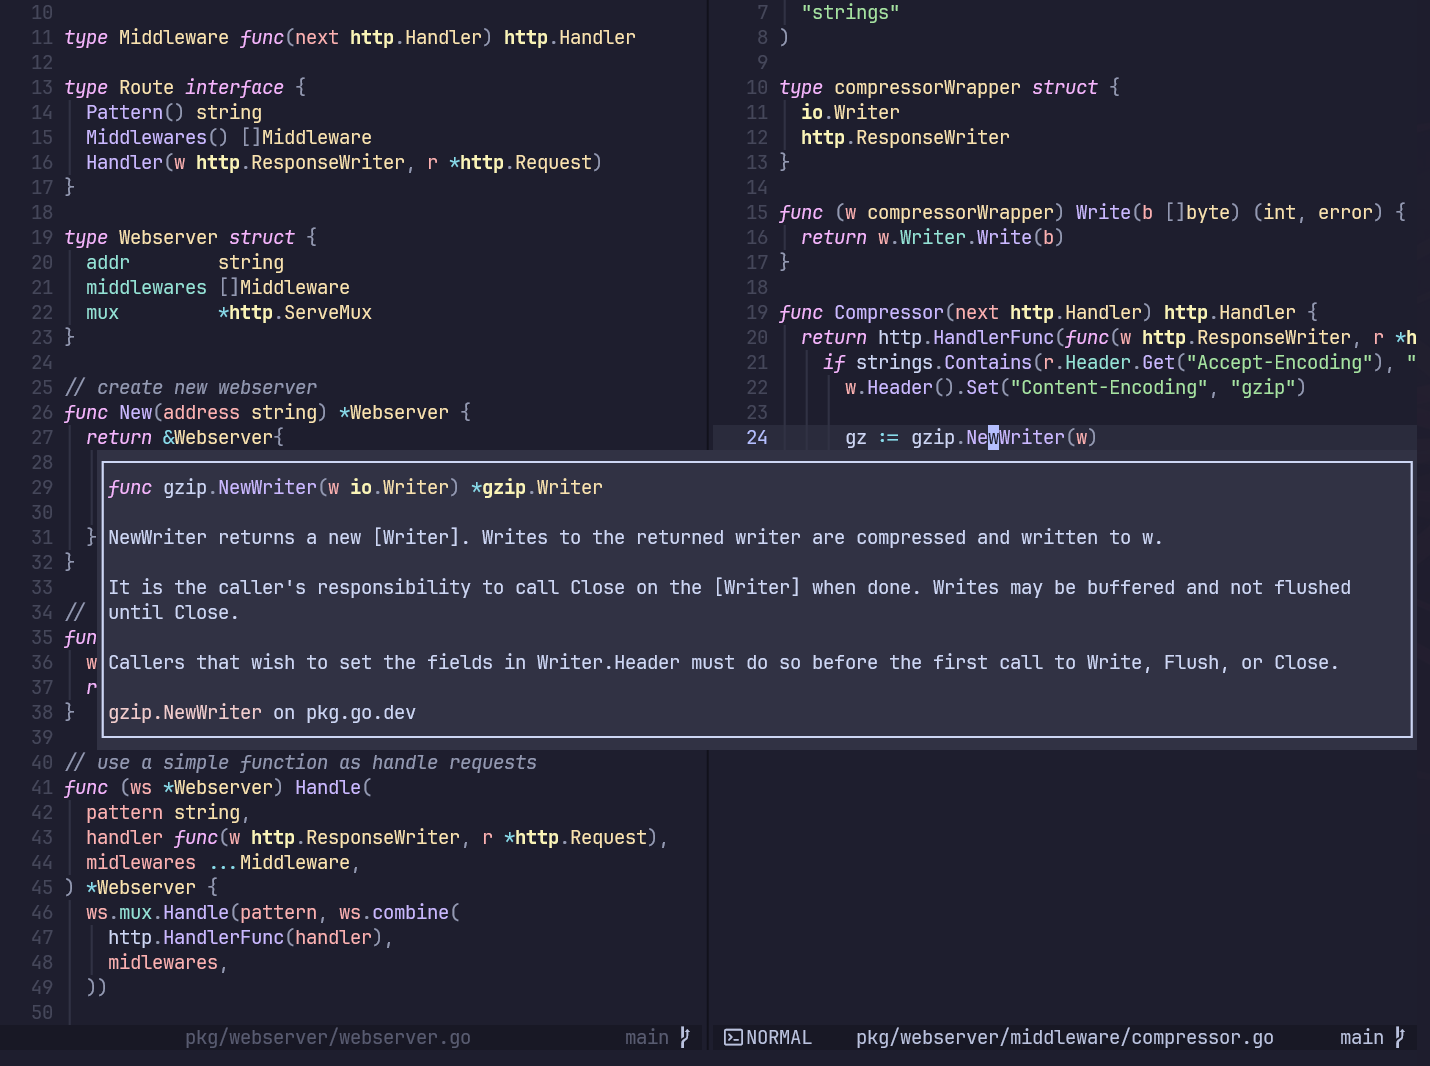Click the func gzip.NewWriter signature in hover popup
This screenshot has height=1066, width=1430.
[355, 487]
